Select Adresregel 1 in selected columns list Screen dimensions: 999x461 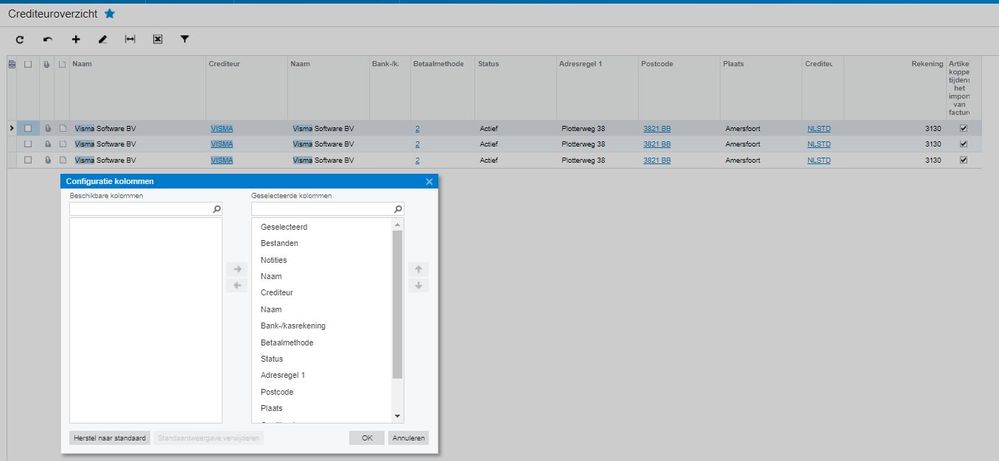(x=283, y=375)
